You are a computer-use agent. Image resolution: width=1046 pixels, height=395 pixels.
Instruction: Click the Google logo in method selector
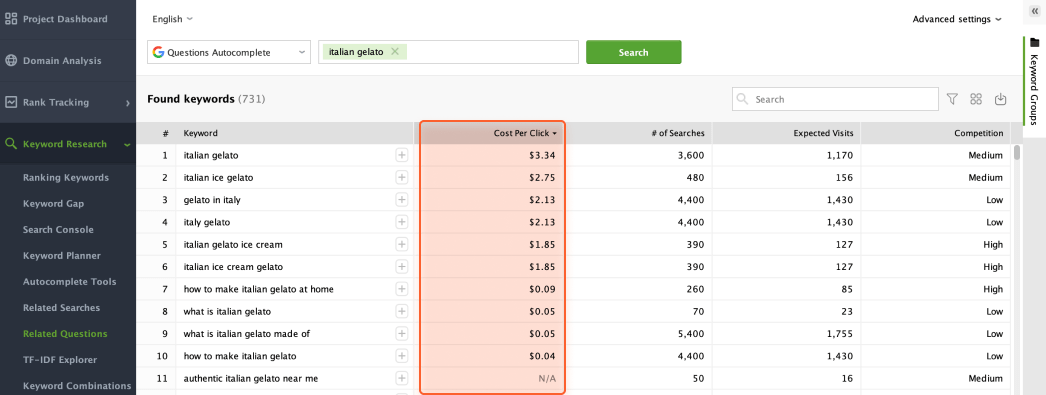point(158,52)
